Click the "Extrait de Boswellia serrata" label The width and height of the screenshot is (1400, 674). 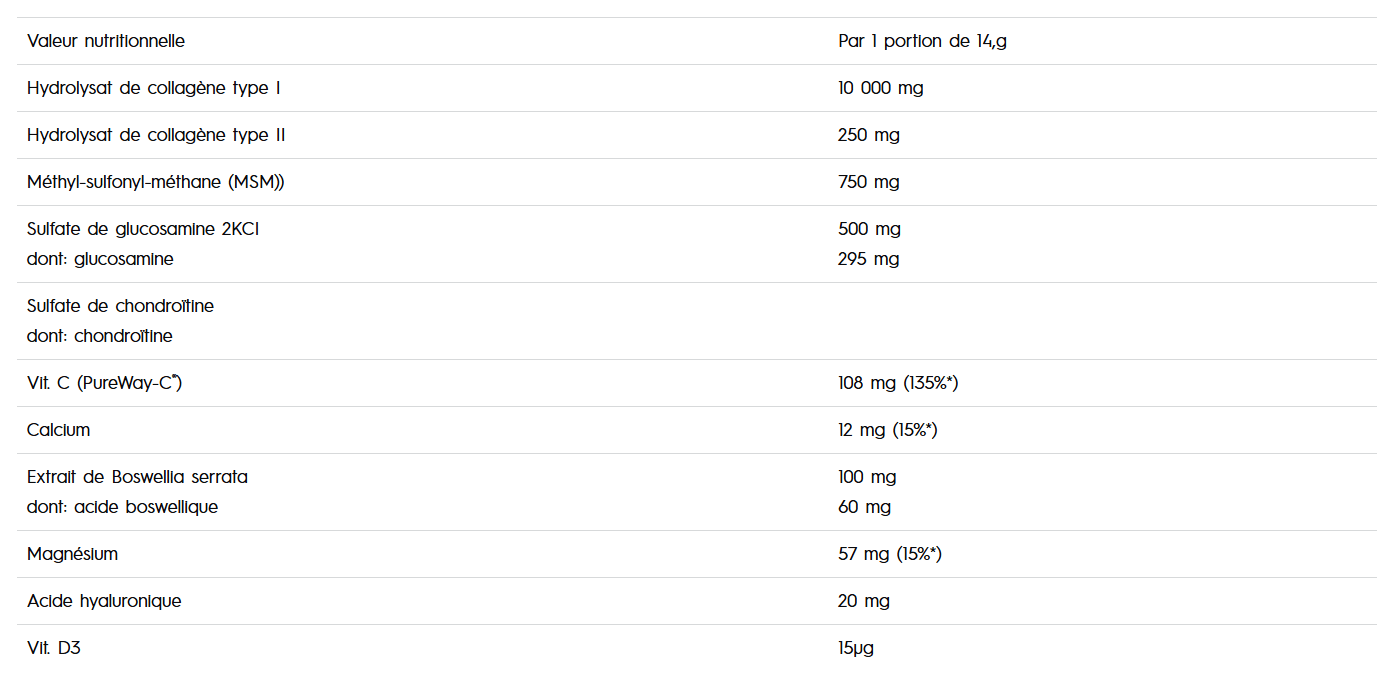[137, 477]
